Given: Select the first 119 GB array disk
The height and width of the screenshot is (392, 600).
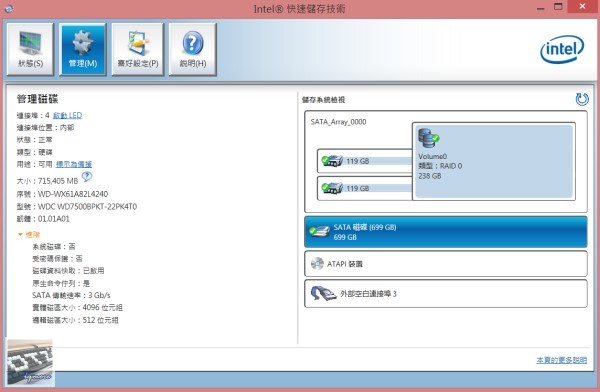Looking at the screenshot, I should [x=365, y=161].
